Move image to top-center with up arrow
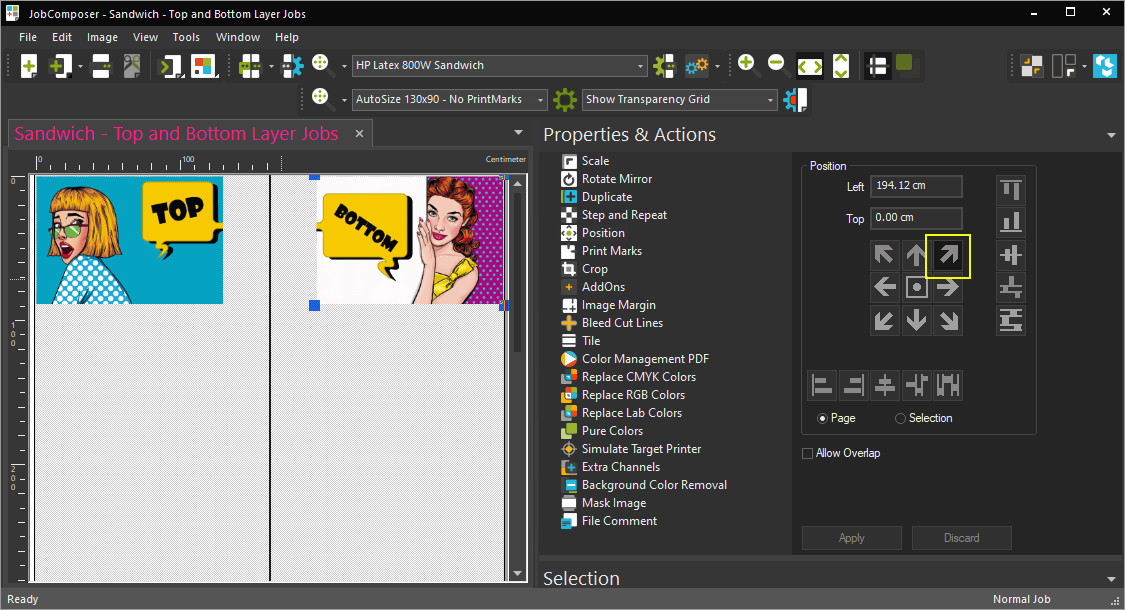 tap(916, 255)
